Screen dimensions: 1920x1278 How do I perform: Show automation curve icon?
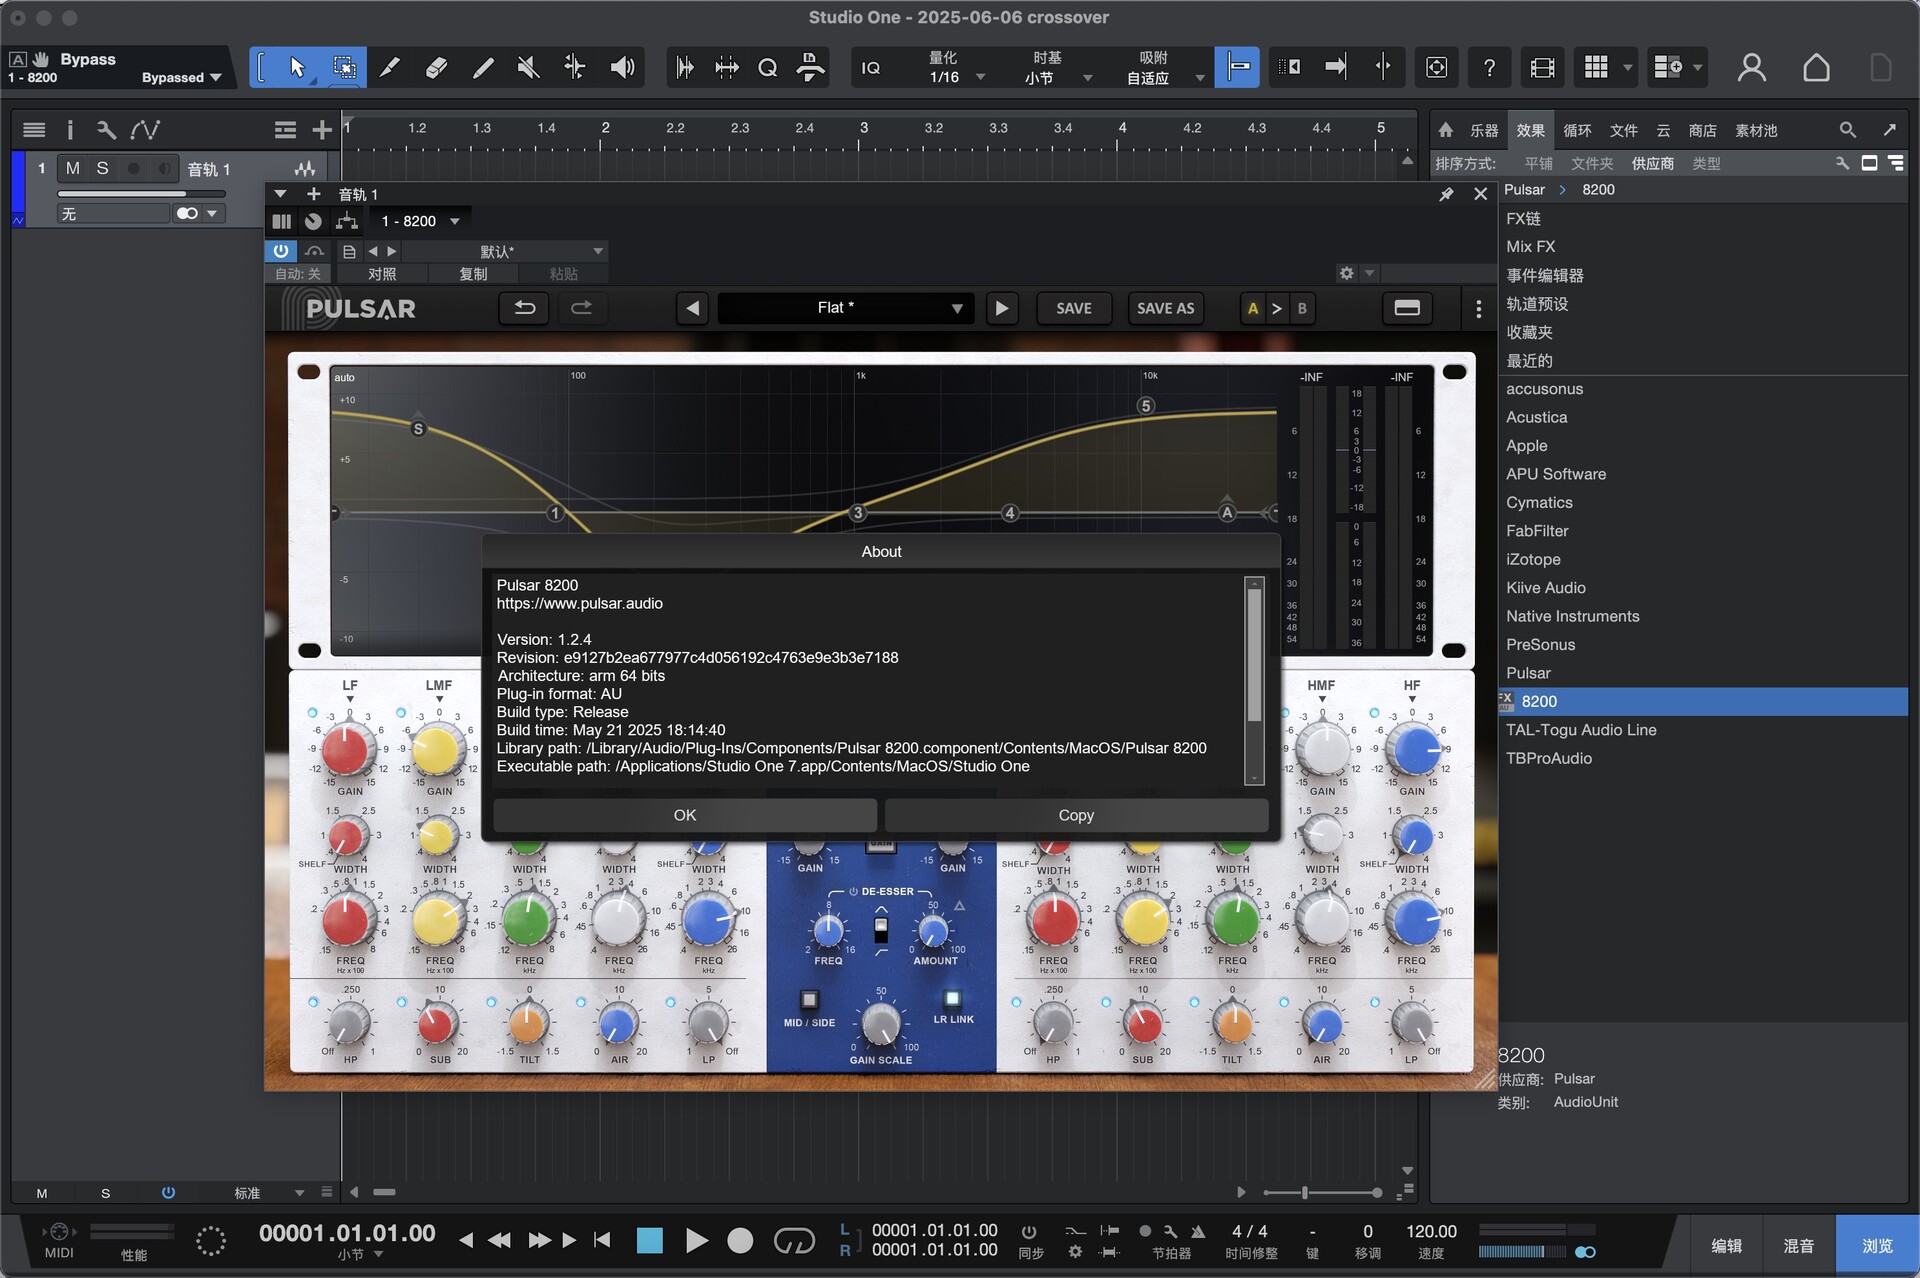(x=145, y=129)
